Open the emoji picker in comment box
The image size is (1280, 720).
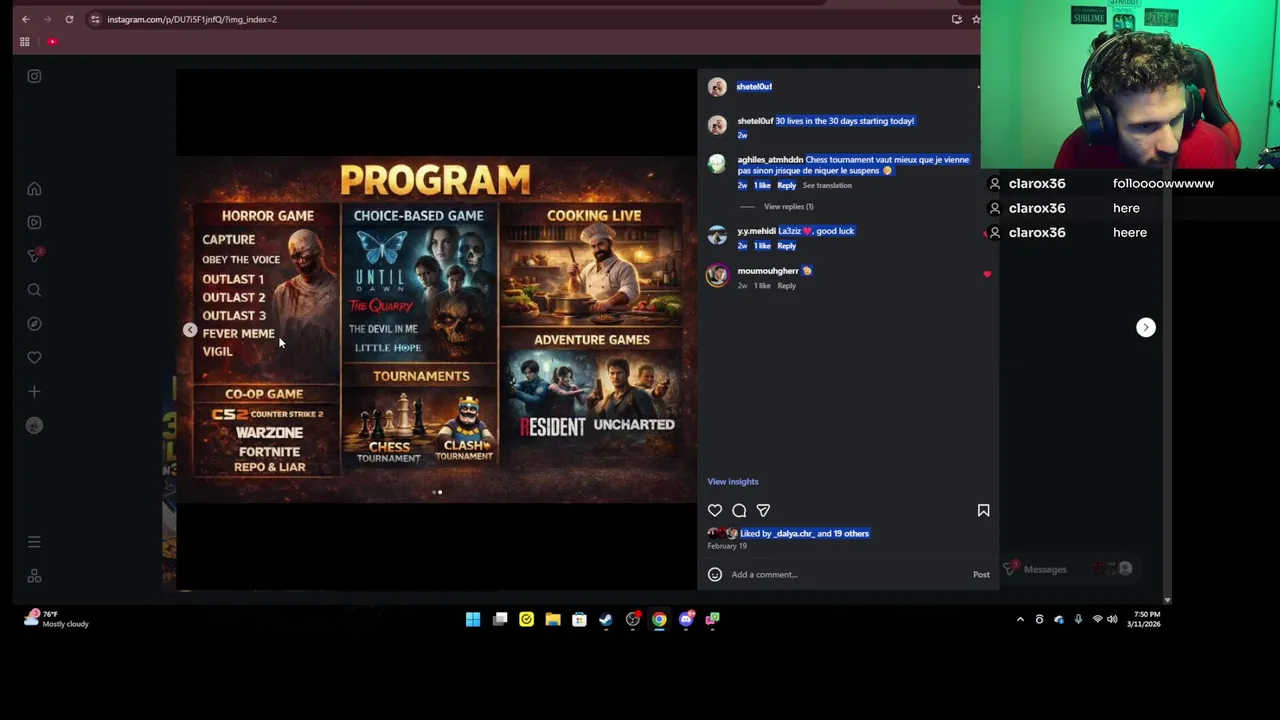pyautogui.click(x=715, y=574)
